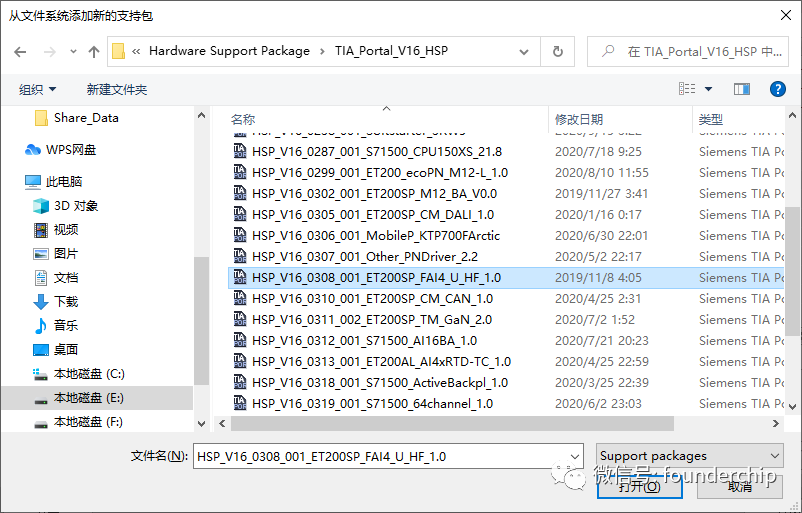
Task: Click the search box for TIA_Portal_V16_HSP
Action: 688,52
